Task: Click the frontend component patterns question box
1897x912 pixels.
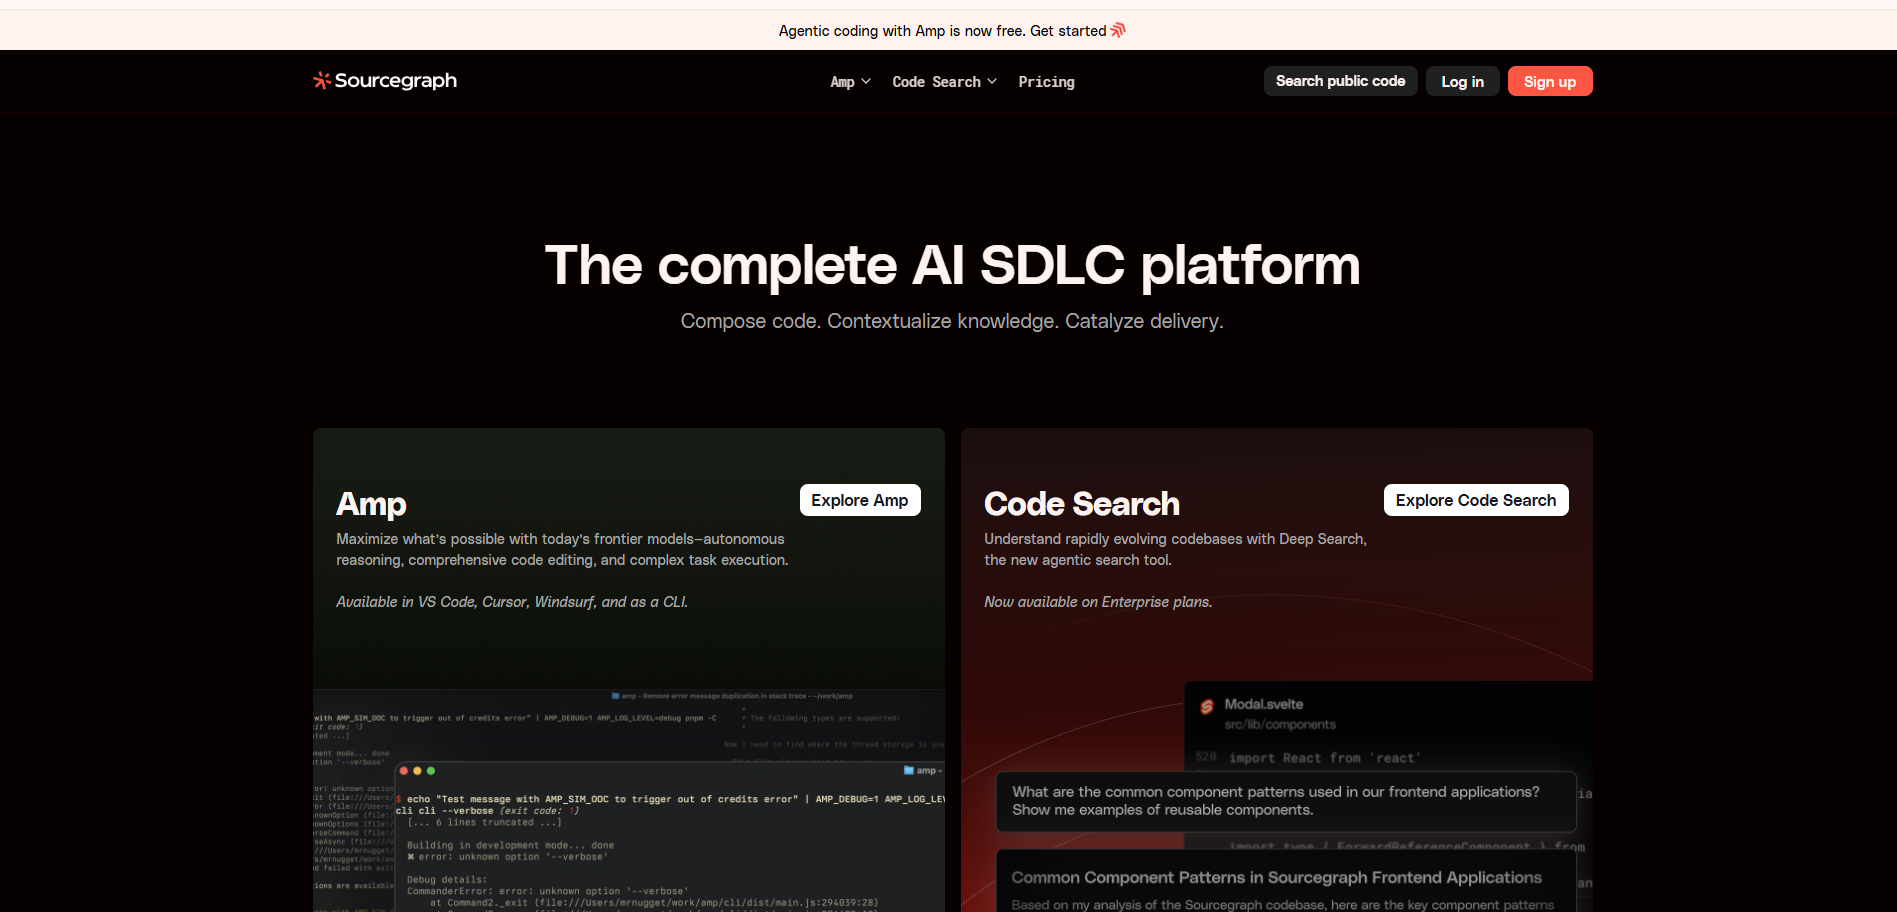Action: click(1286, 801)
